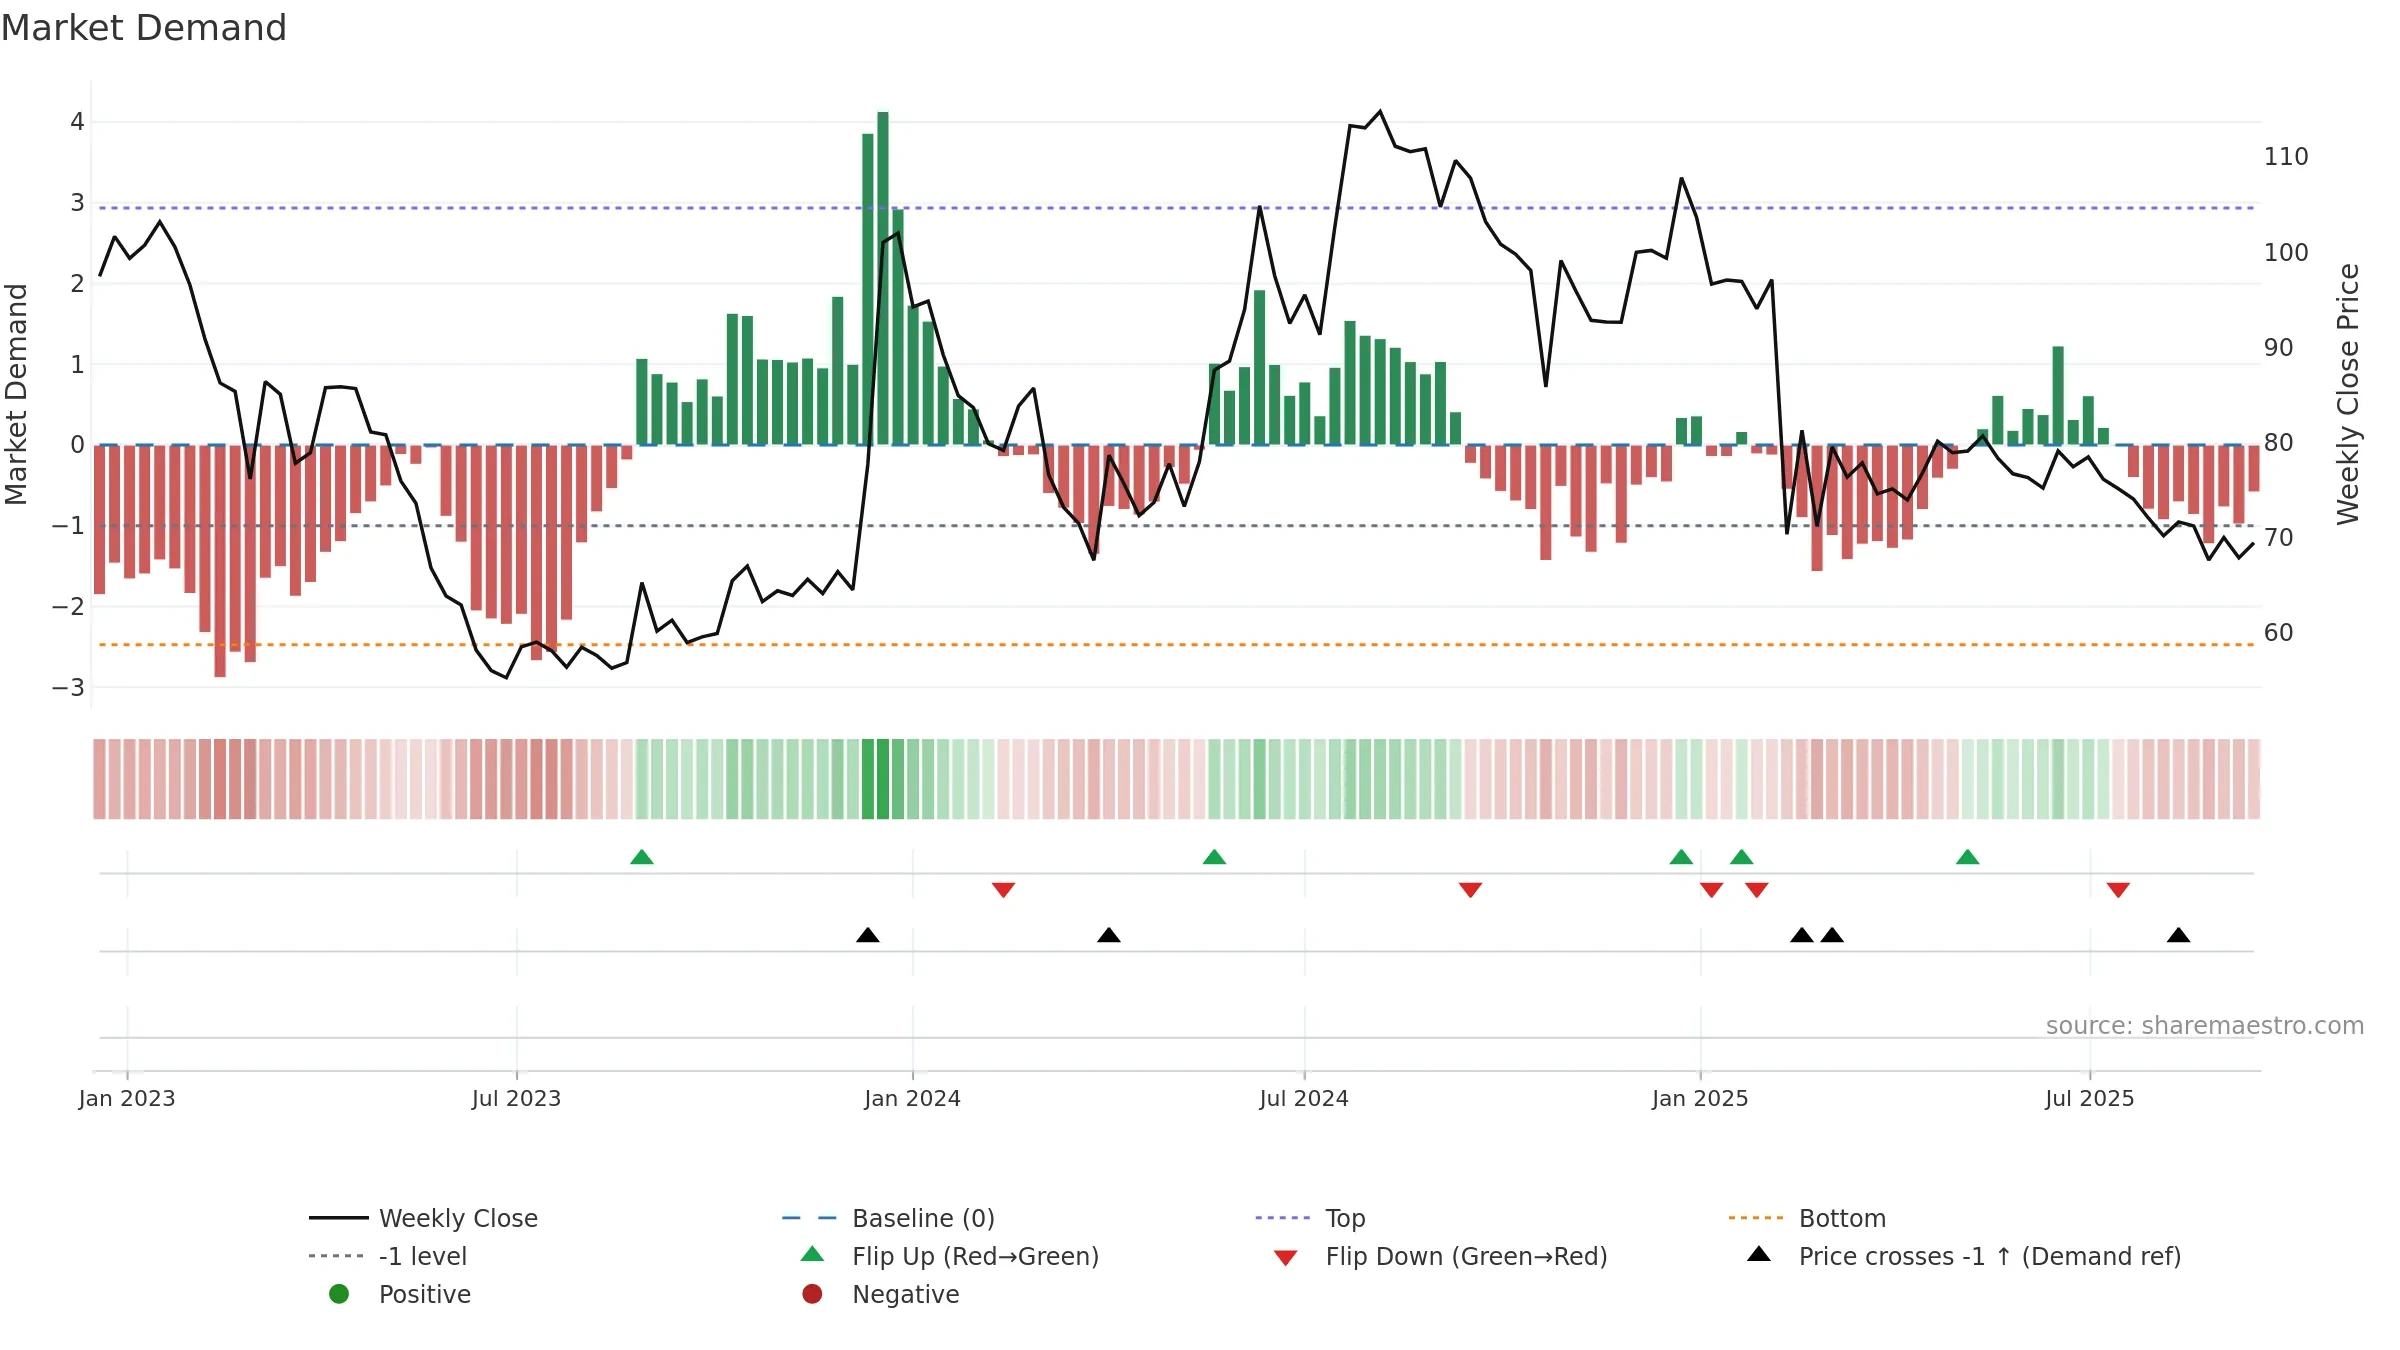The image size is (2400, 1350).
Task: Toggle the Positive legend entry
Action: (x=400, y=1294)
